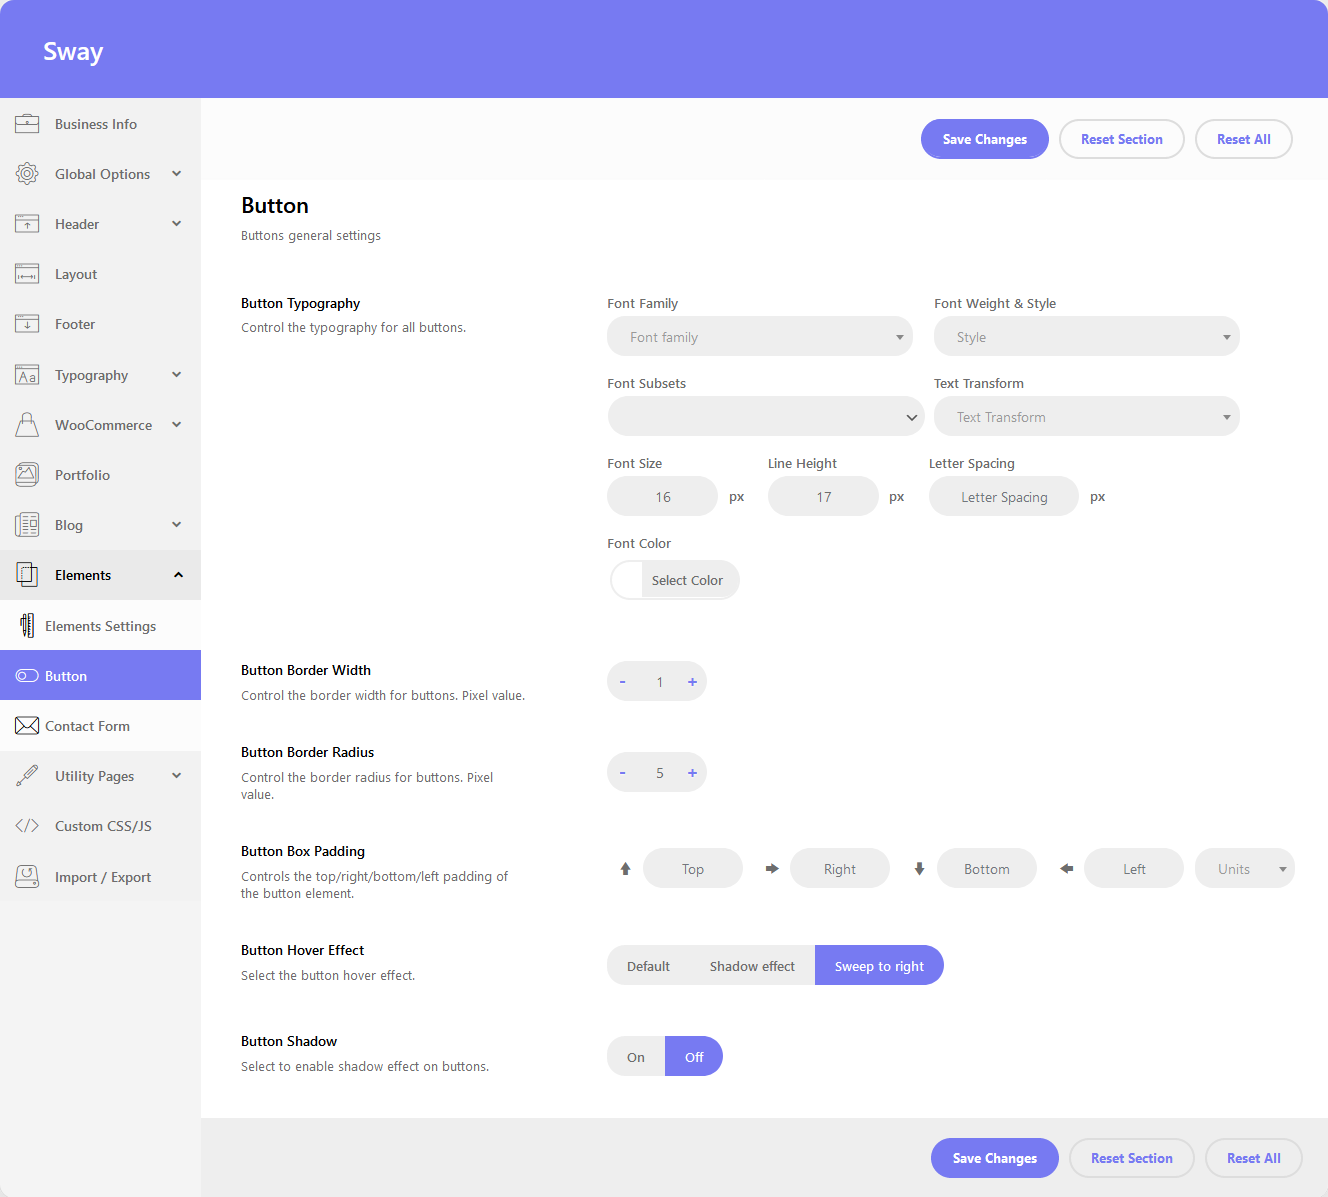Click the Business Info briefcase icon
Image resolution: width=1328 pixels, height=1197 pixels.
point(27,124)
